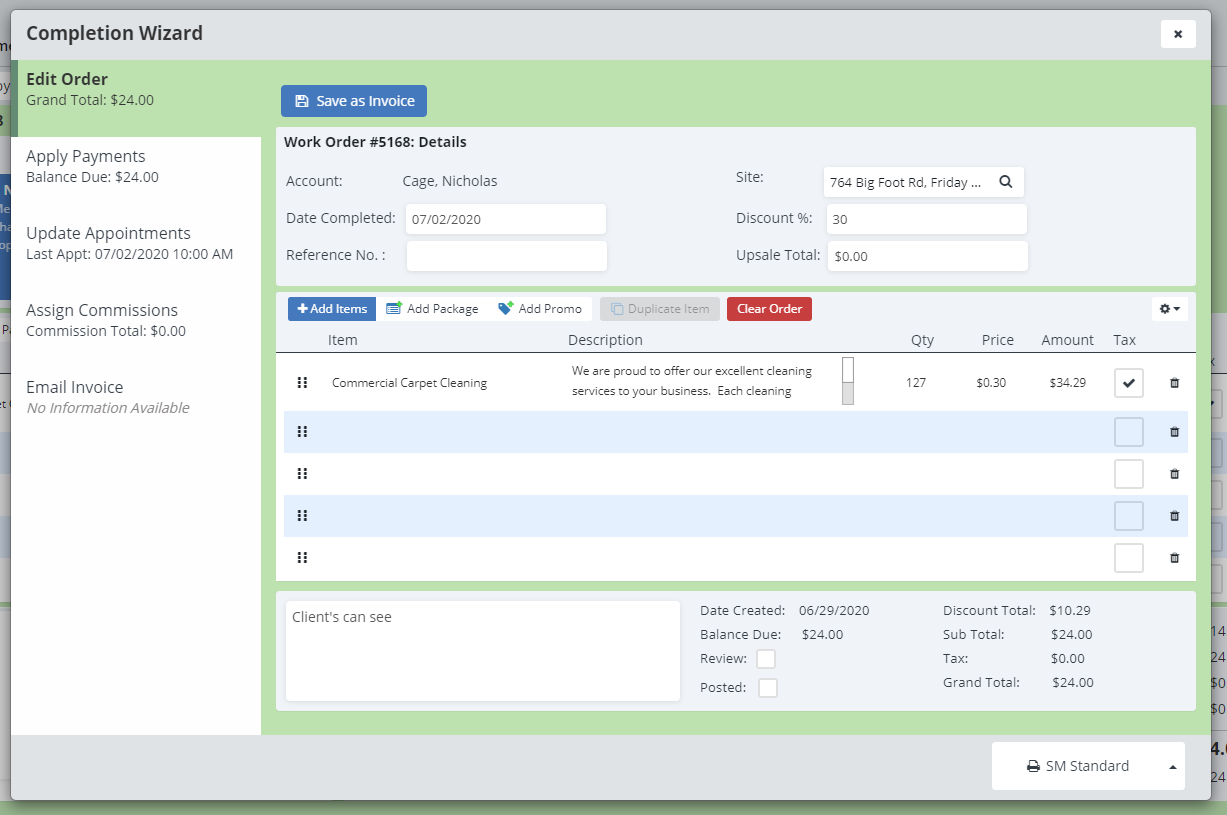Expand SM Standard print options arrow
The height and width of the screenshot is (815, 1227).
(1171, 767)
